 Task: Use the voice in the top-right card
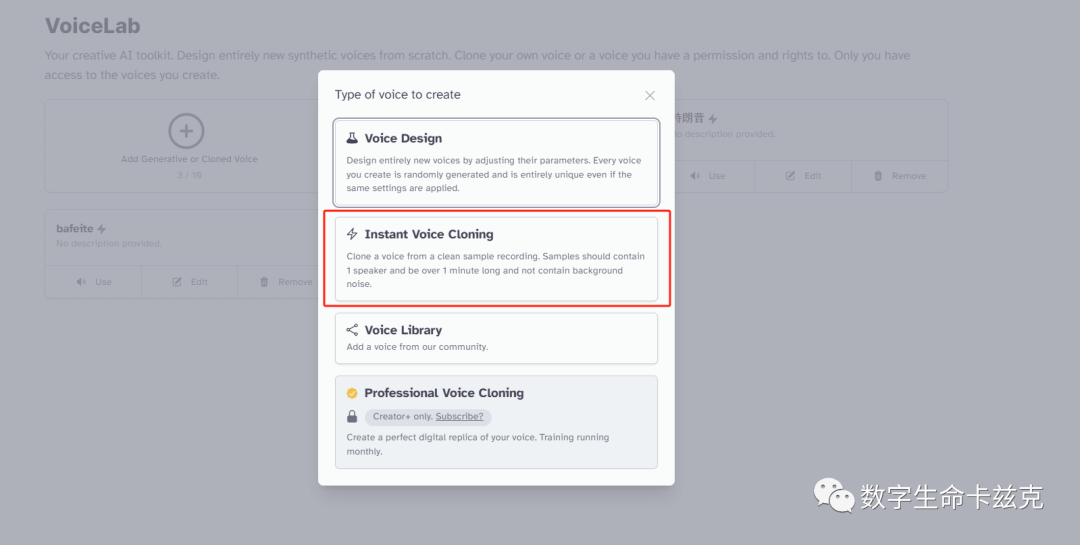[709, 176]
